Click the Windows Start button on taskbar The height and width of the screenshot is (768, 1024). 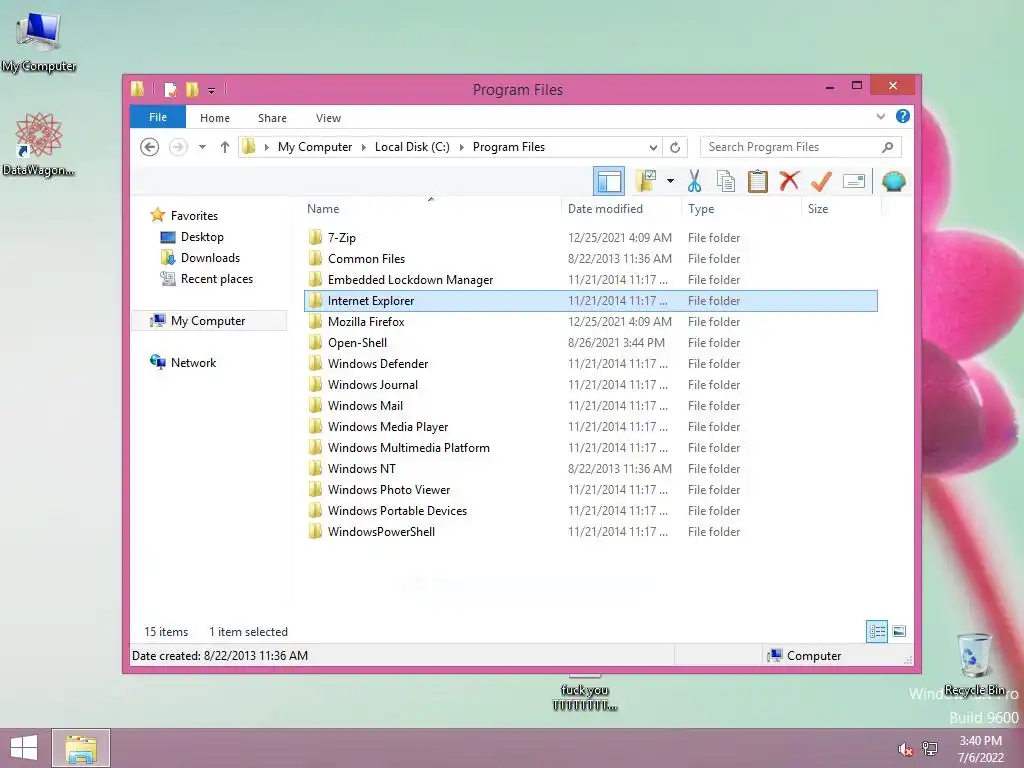[24, 748]
